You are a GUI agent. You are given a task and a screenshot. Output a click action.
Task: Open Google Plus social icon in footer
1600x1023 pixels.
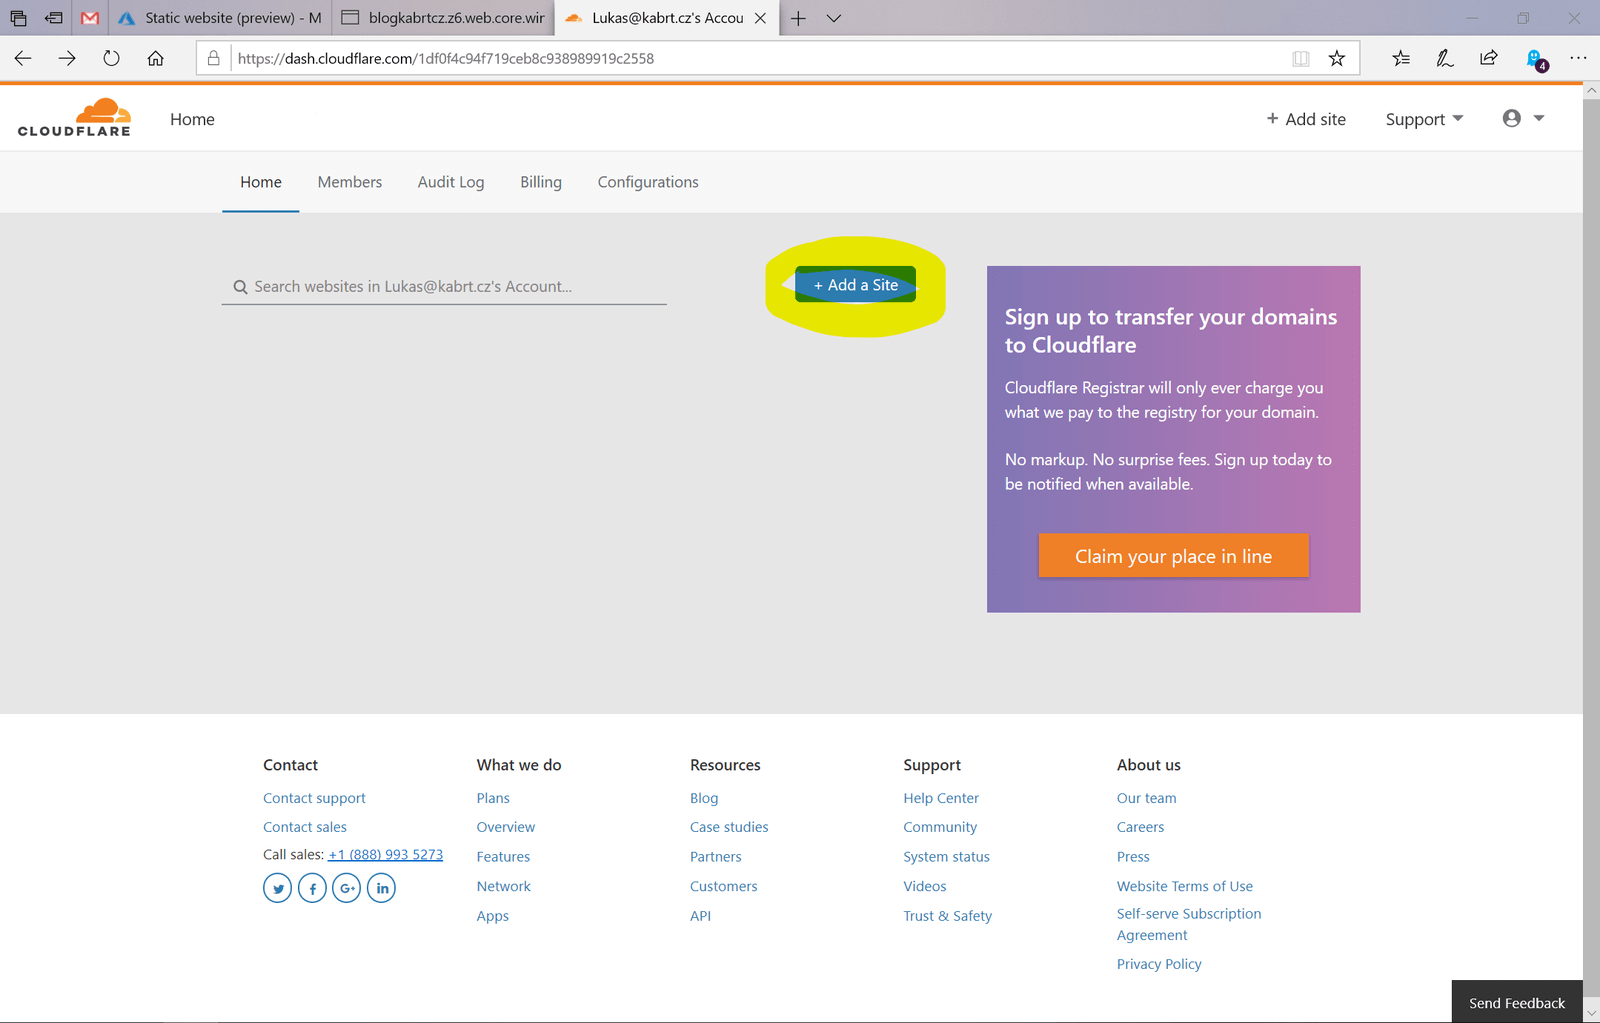346,888
